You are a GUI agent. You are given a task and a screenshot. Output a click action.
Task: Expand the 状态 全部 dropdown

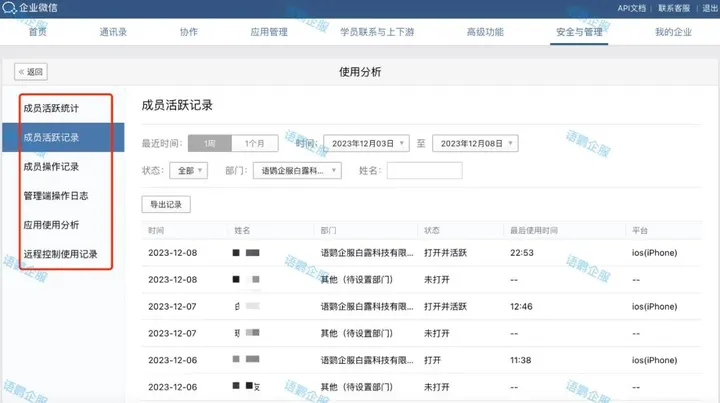pyautogui.click(x=188, y=171)
